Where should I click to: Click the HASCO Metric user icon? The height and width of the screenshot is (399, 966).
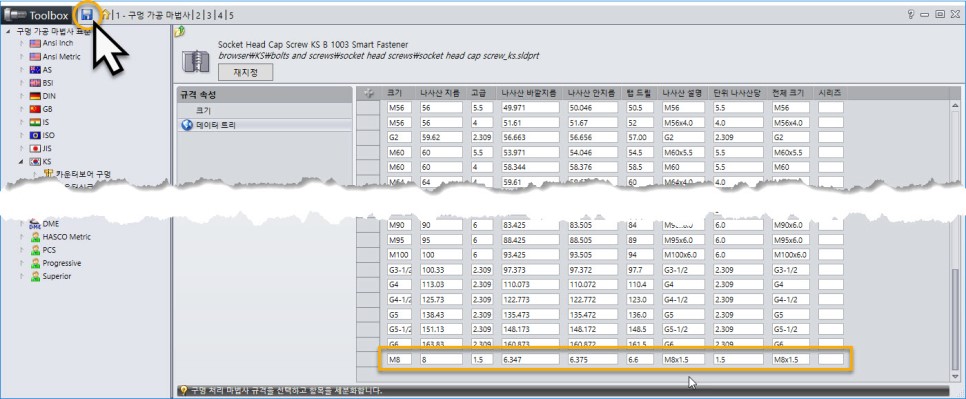[35, 237]
